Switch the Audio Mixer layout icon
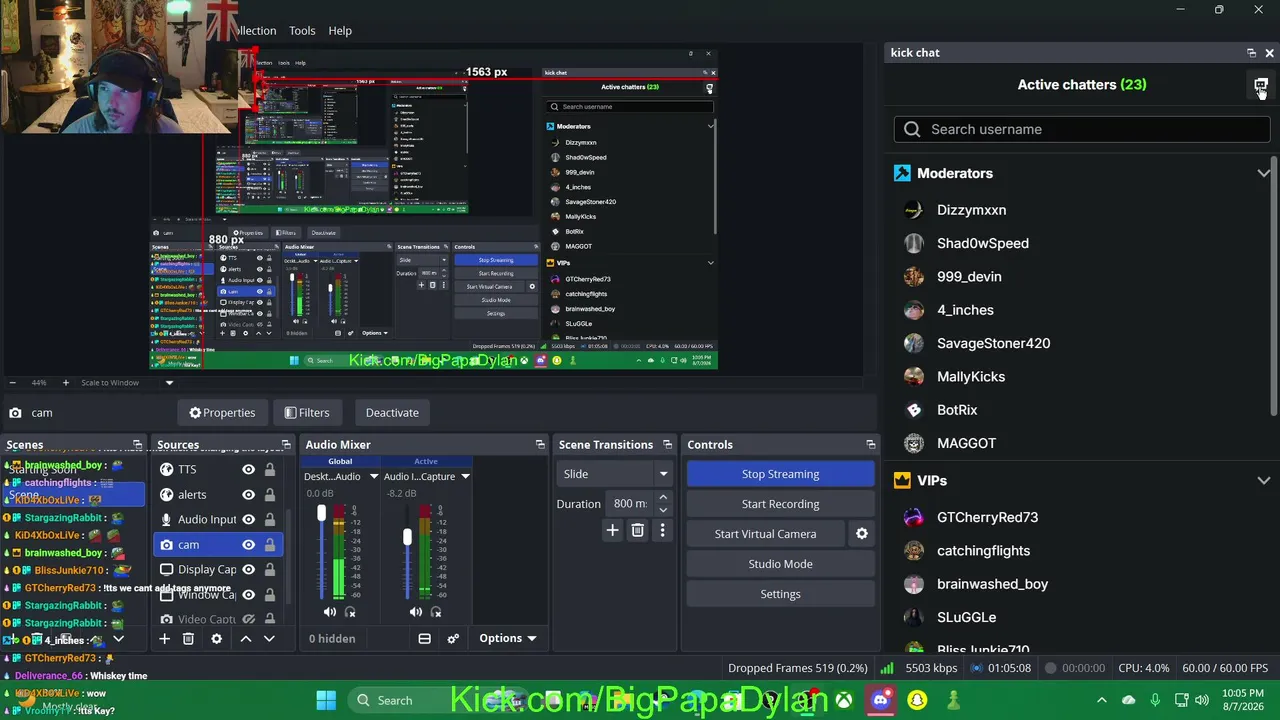 424,639
